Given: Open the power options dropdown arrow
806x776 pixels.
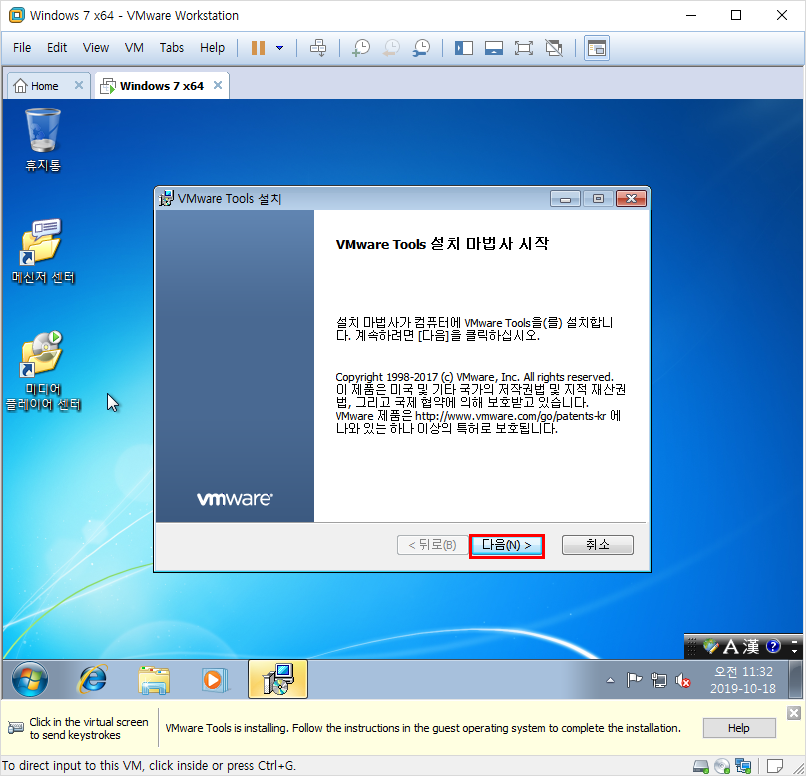Looking at the screenshot, I should [280, 48].
